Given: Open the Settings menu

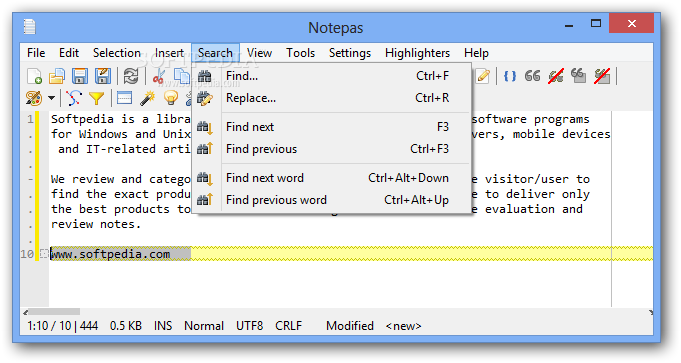Looking at the screenshot, I should coord(350,53).
